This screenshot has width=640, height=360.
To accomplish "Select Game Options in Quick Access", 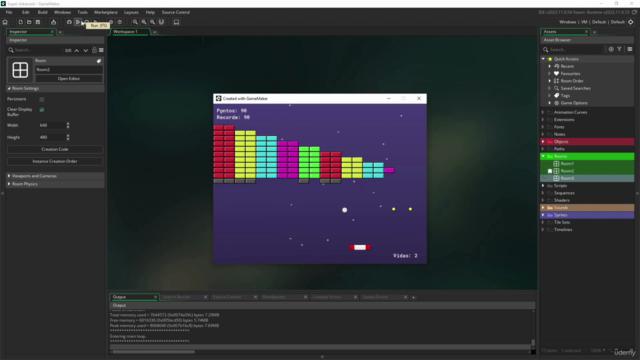I will (x=574, y=103).
